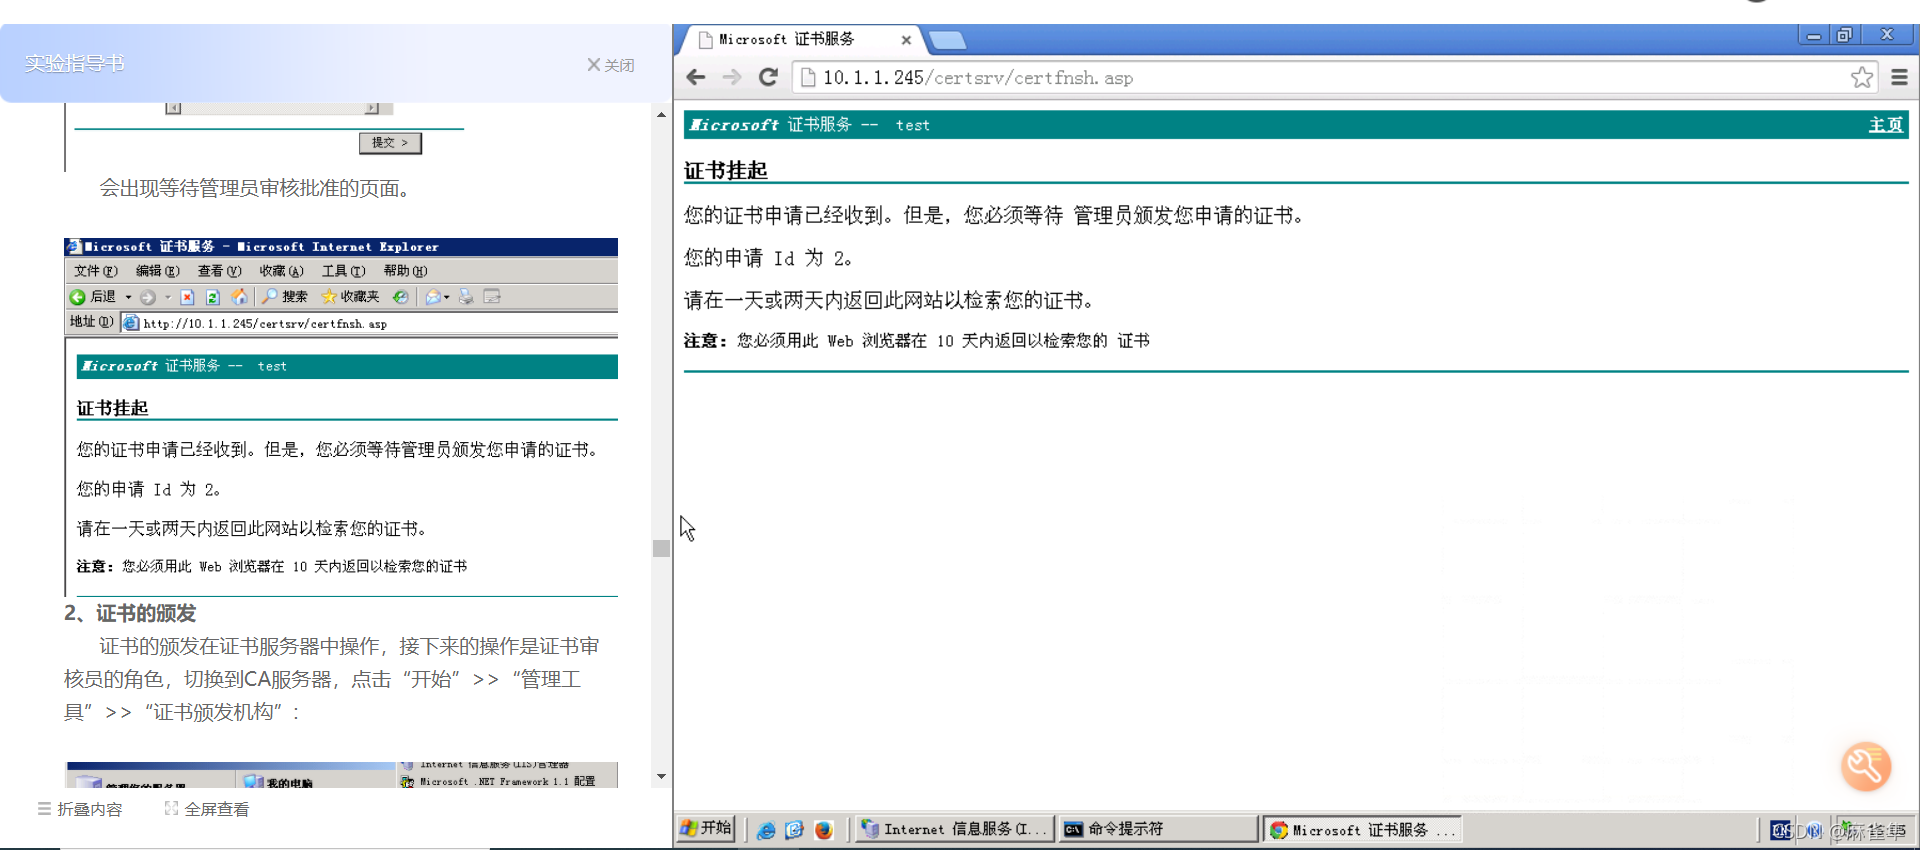Open the Windows 开始 start button
Viewport: 1920px width, 850px height.
pyautogui.click(x=706, y=828)
